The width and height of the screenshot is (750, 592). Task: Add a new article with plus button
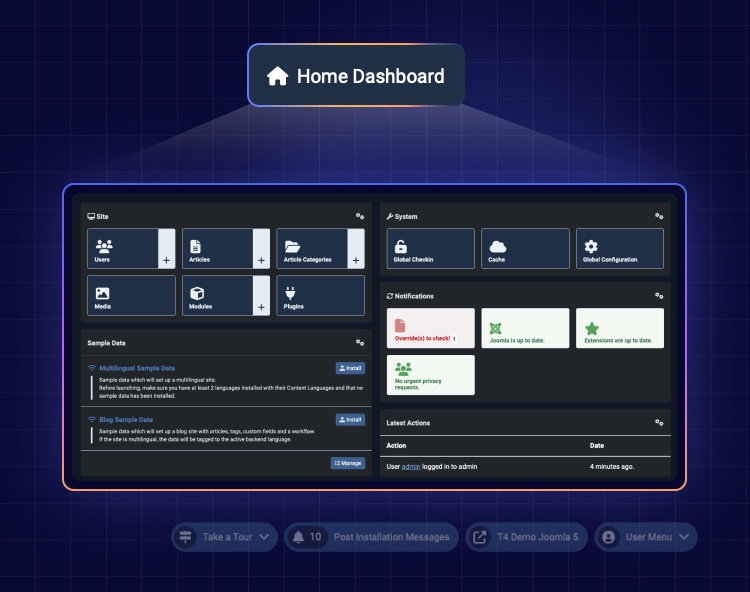click(261, 248)
